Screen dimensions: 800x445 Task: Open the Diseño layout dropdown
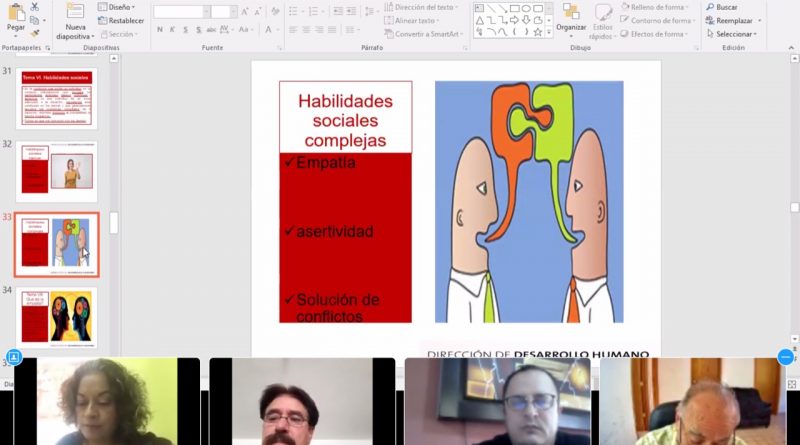119,7
